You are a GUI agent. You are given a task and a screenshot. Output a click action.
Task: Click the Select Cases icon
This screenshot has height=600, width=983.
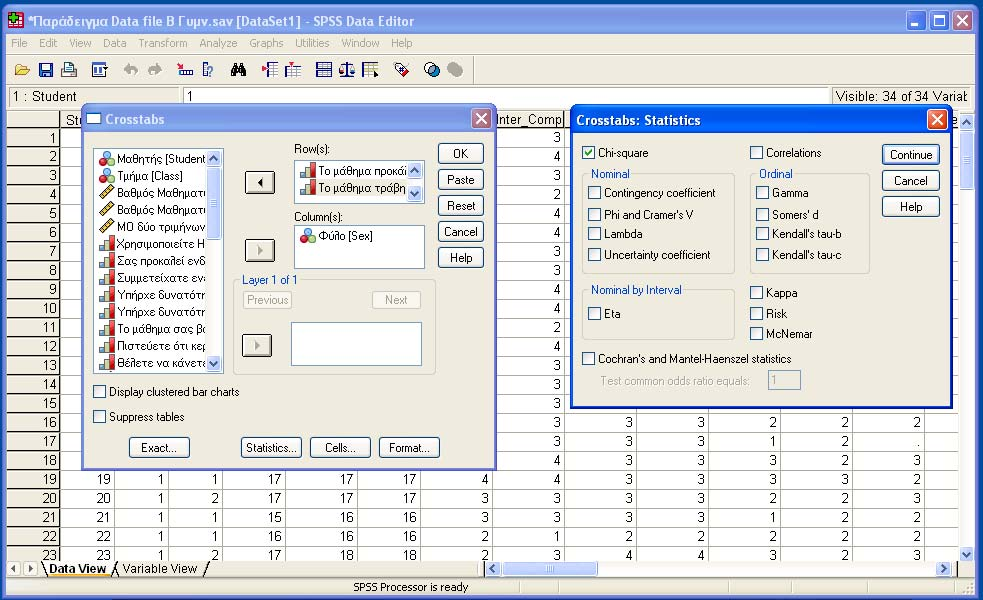[x=371, y=70]
